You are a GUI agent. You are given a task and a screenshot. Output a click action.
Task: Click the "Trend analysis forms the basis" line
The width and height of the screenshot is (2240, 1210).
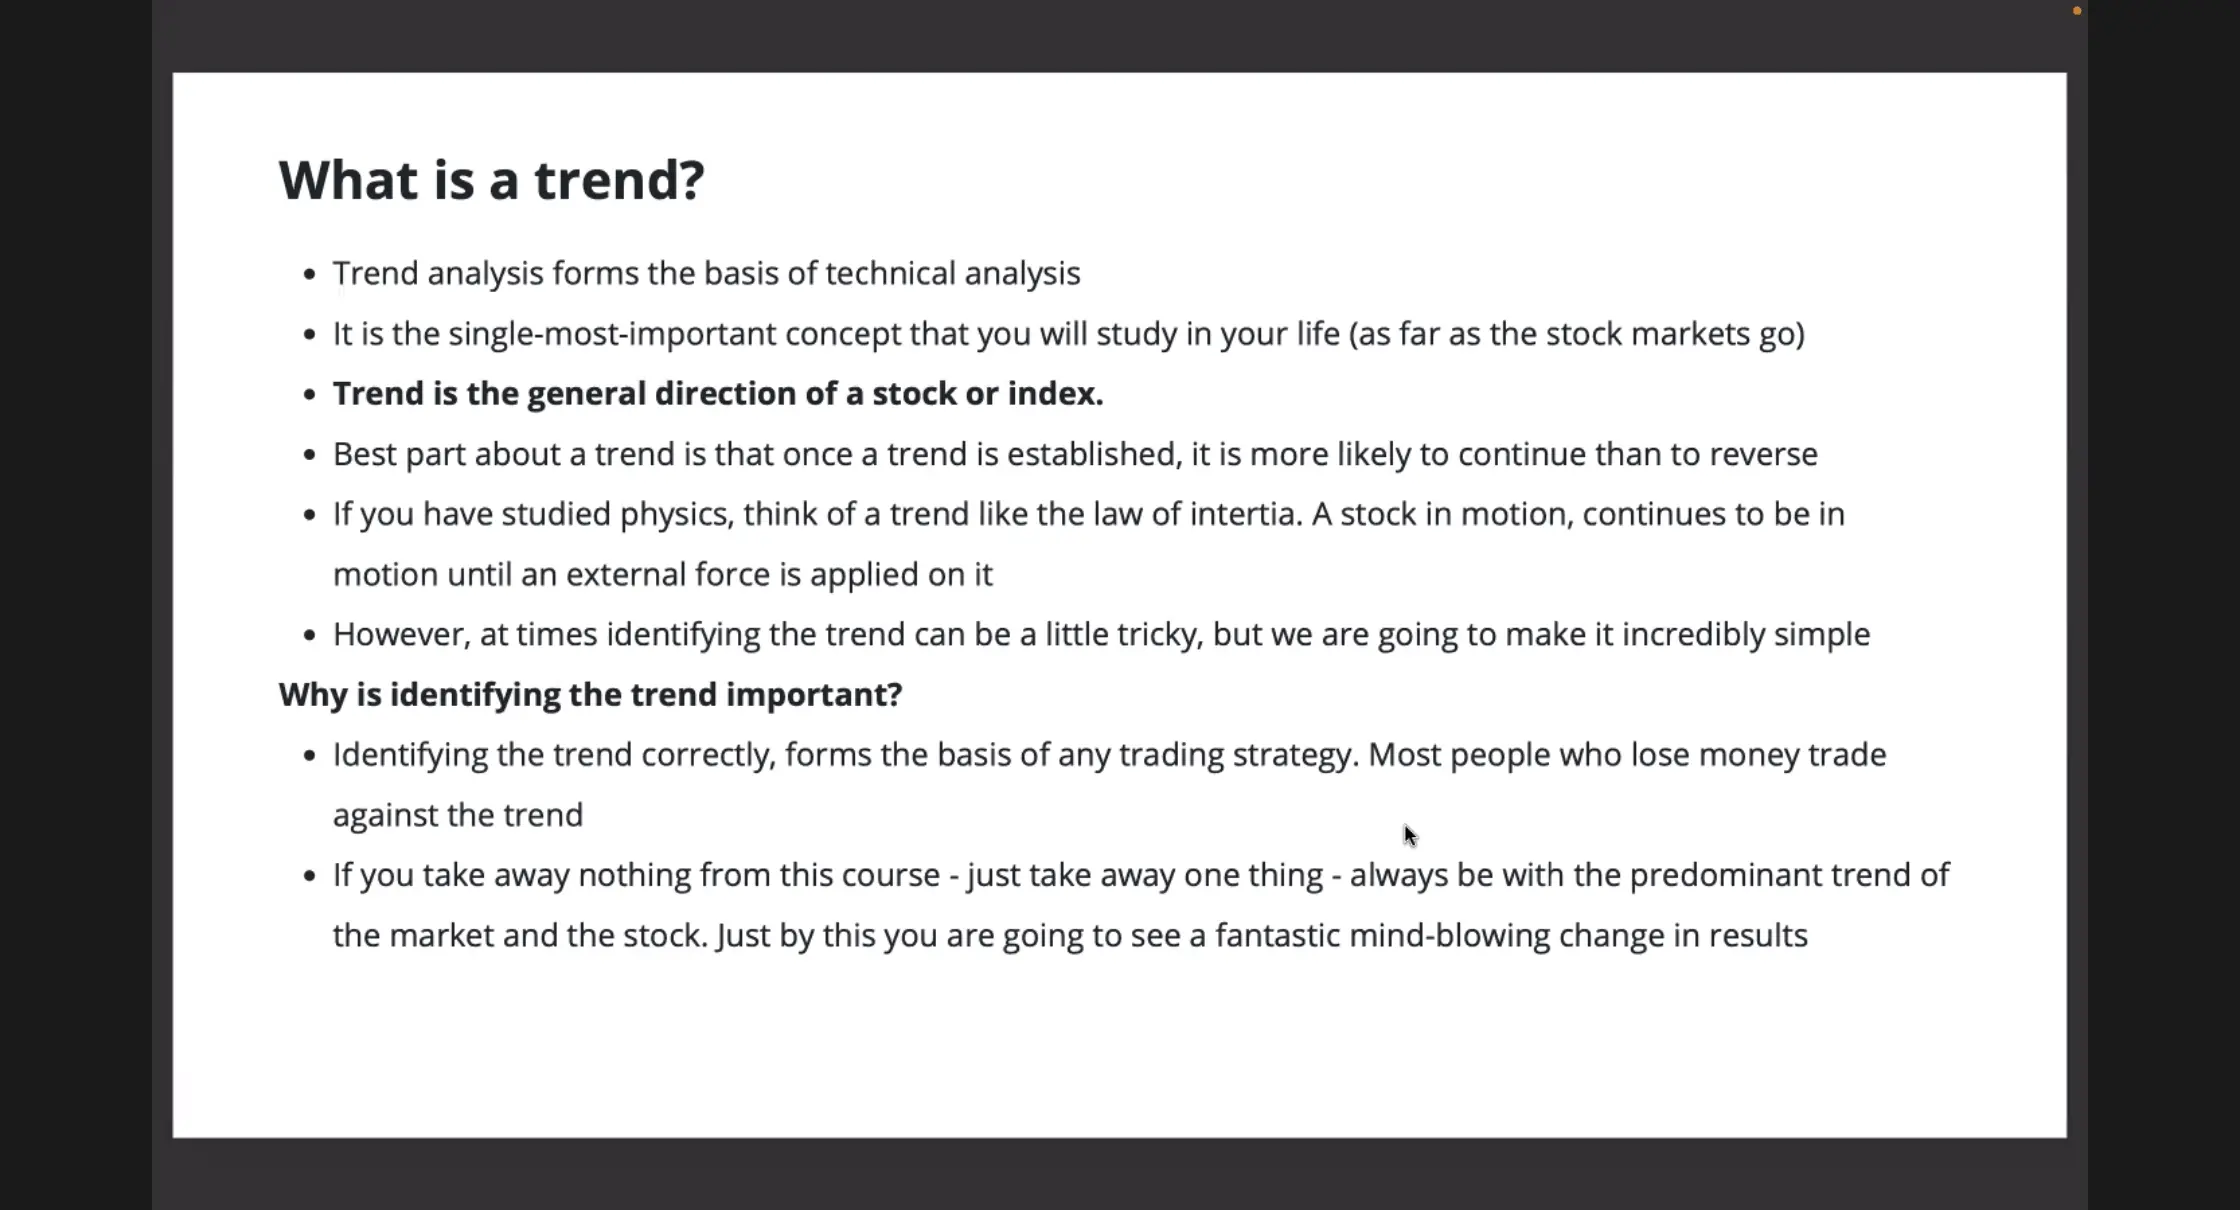(x=706, y=273)
